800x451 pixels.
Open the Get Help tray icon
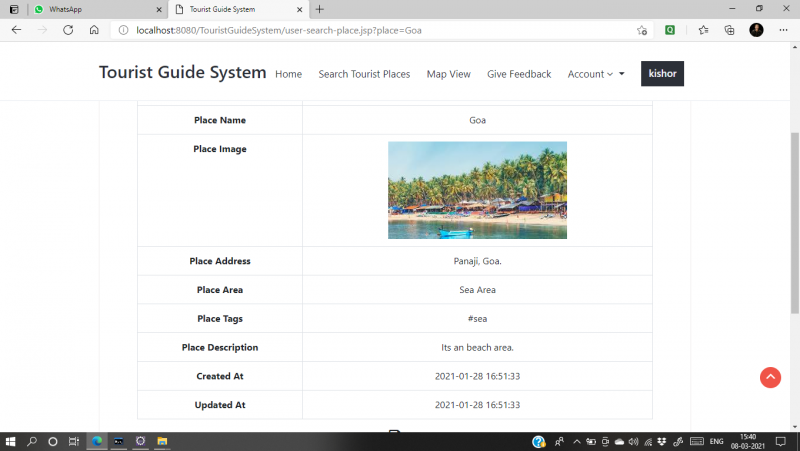[x=538, y=441]
